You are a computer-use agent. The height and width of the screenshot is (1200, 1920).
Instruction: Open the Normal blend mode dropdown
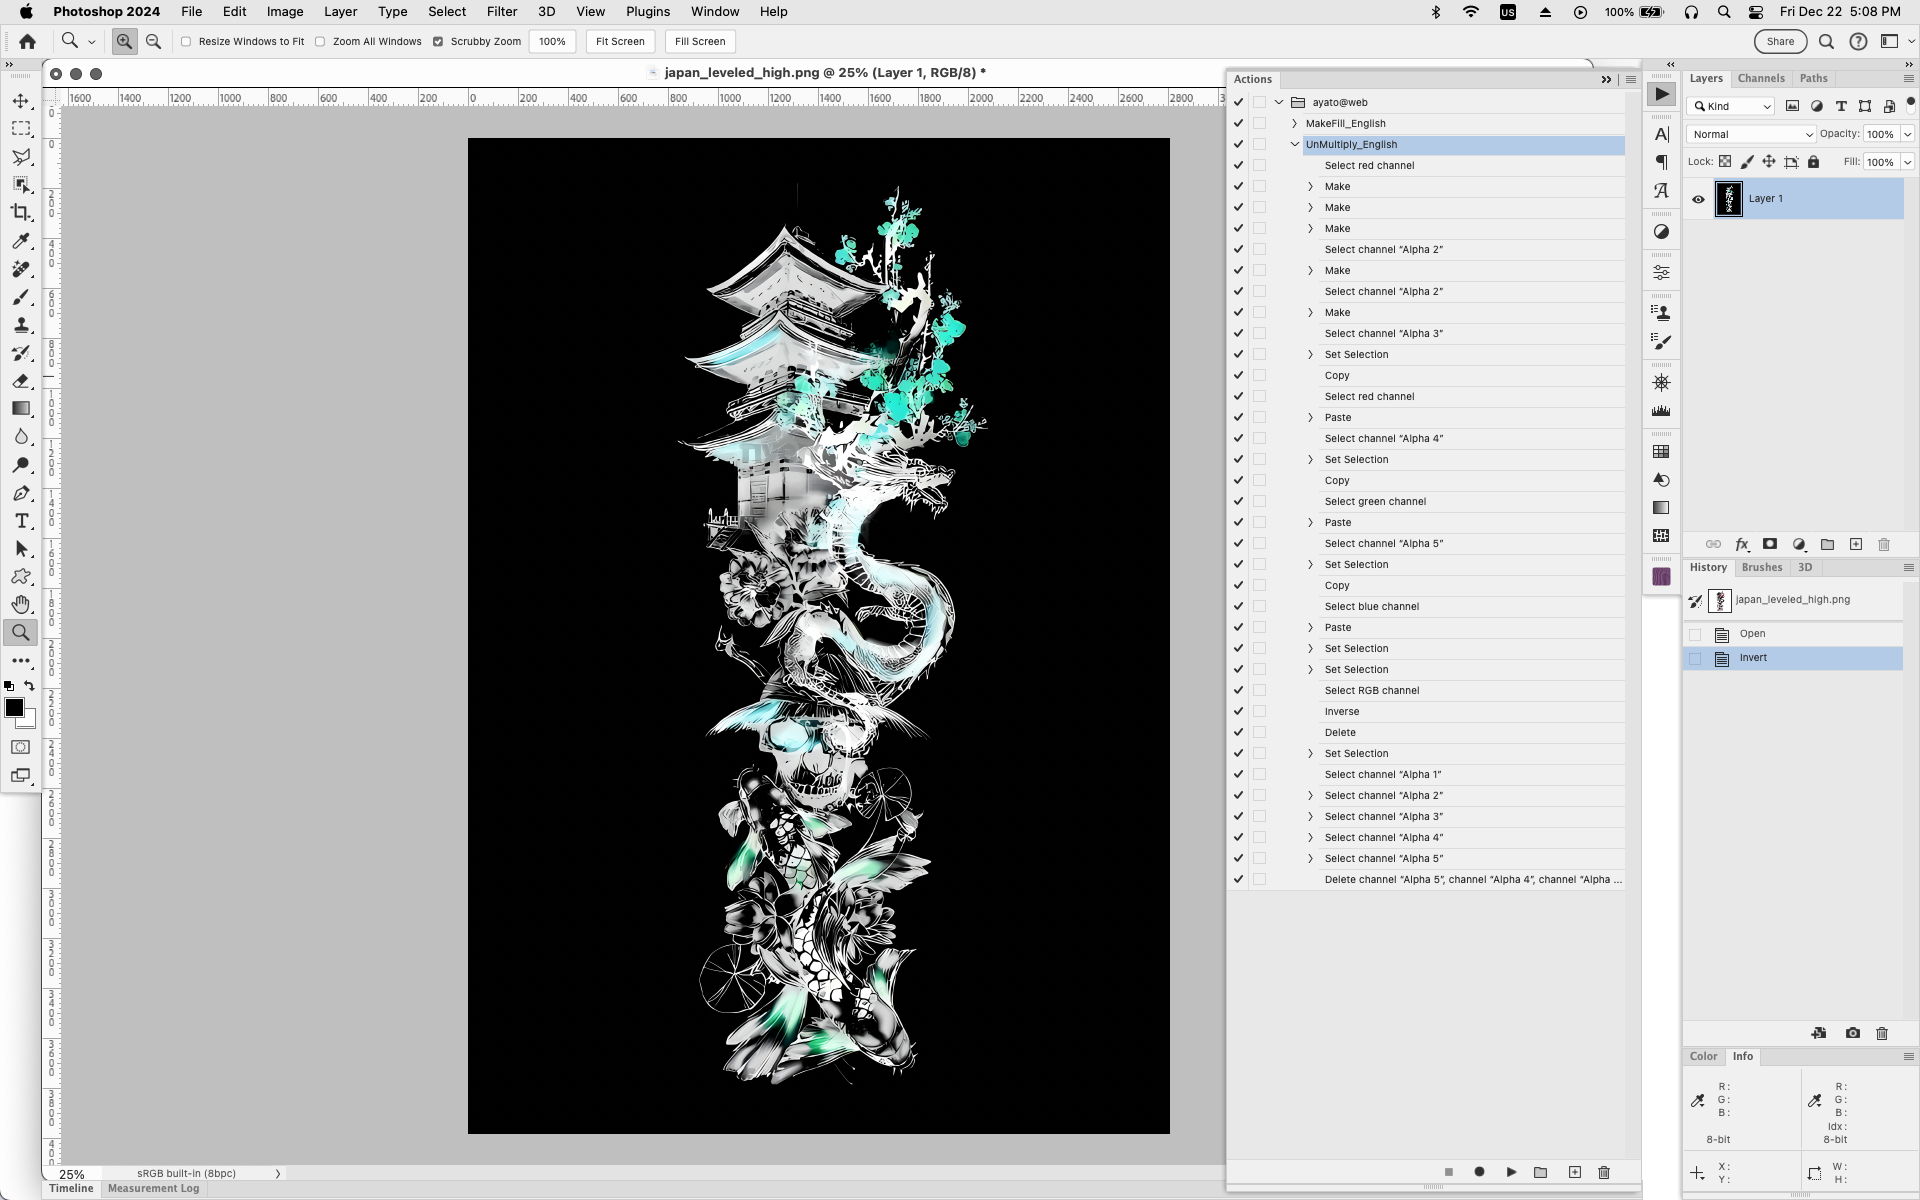pos(1750,133)
